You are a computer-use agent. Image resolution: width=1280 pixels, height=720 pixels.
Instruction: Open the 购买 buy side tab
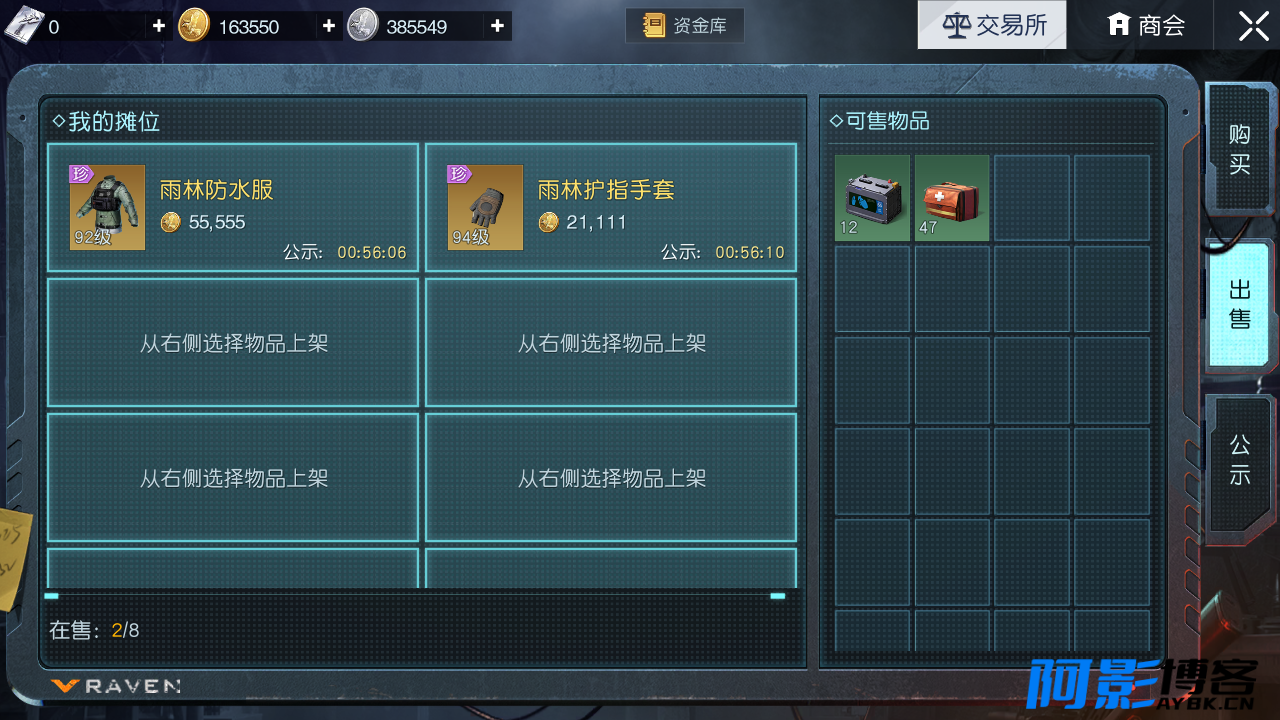(x=1240, y=149)
